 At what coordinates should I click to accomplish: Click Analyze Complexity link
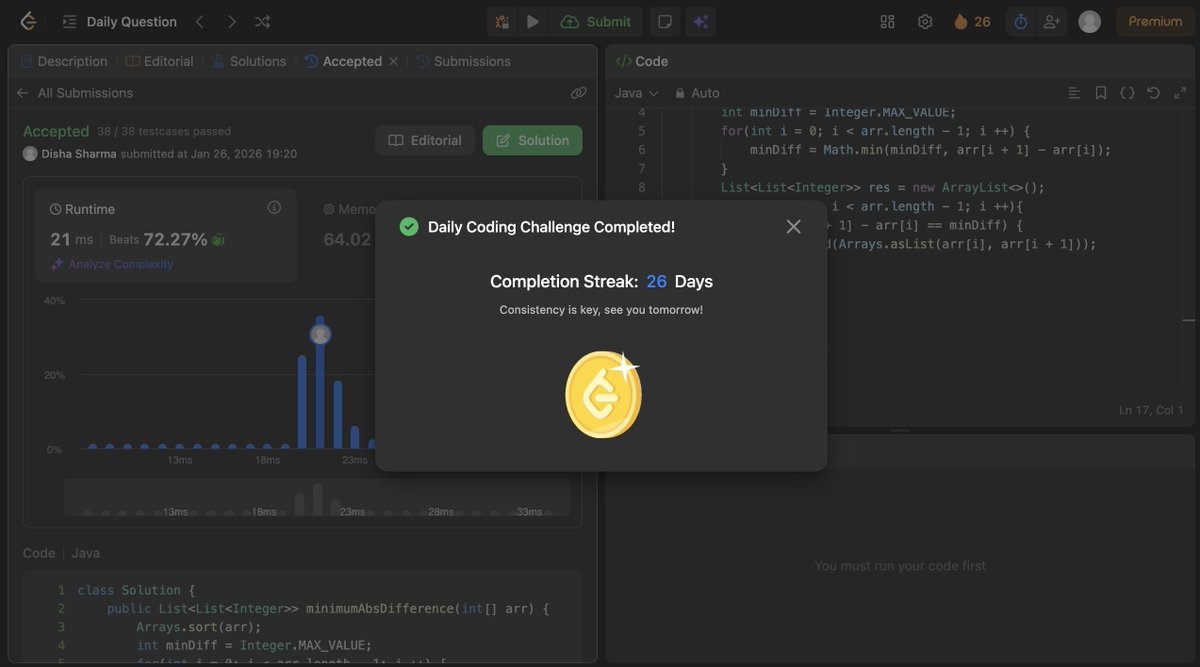[112, 264]
